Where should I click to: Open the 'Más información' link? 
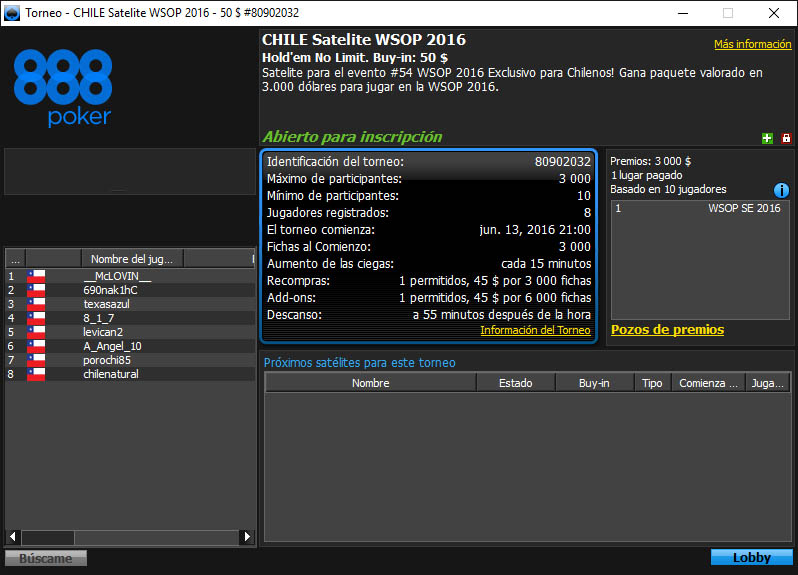752,45
